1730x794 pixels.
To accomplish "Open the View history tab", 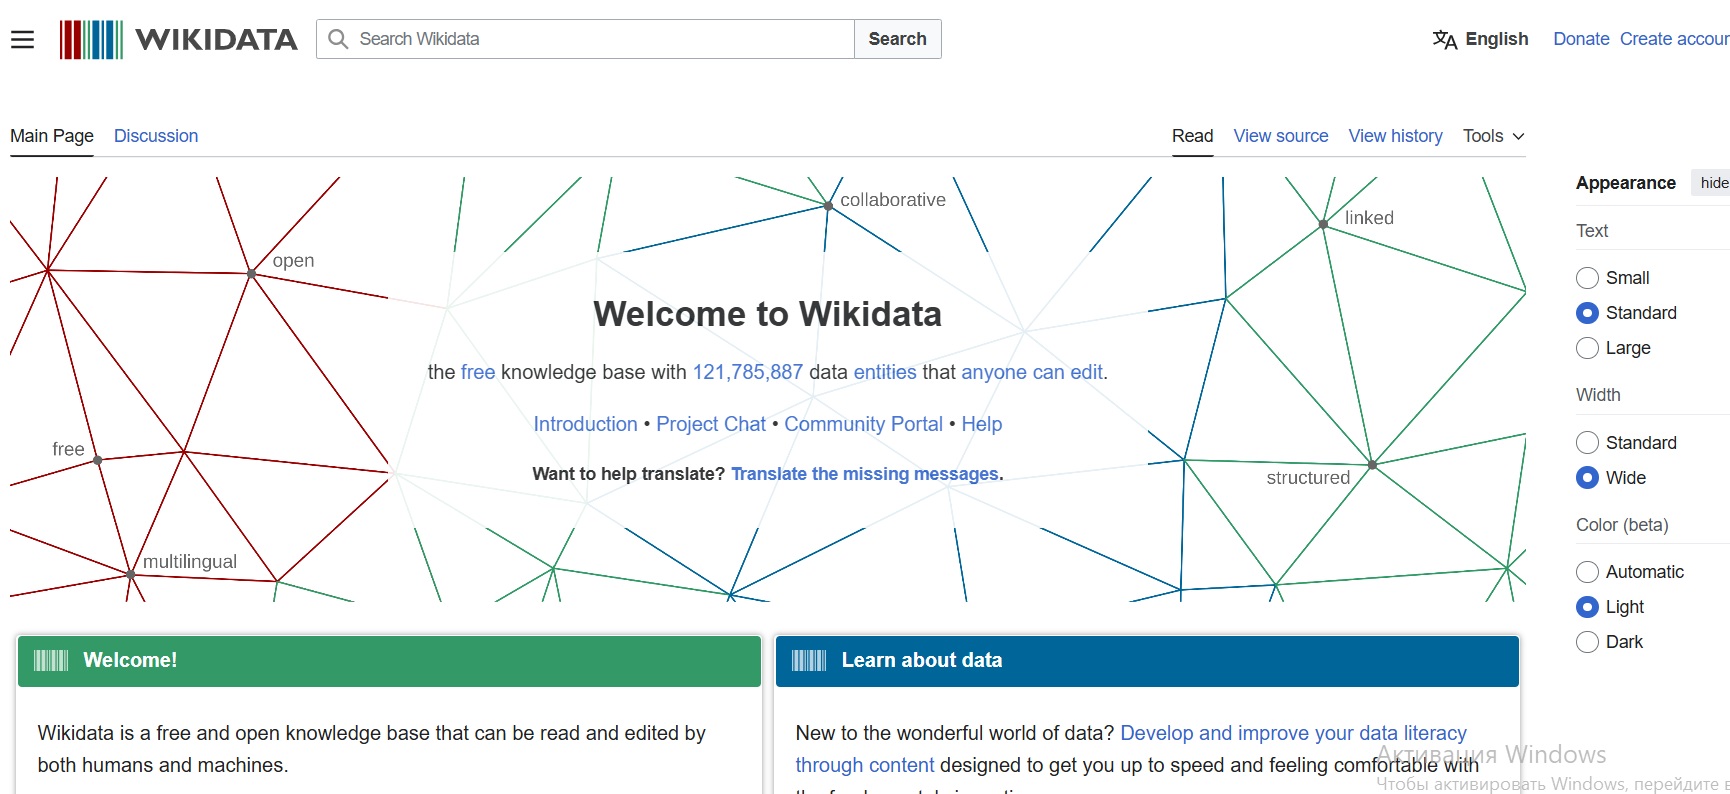I will (x=1395, y=136).
